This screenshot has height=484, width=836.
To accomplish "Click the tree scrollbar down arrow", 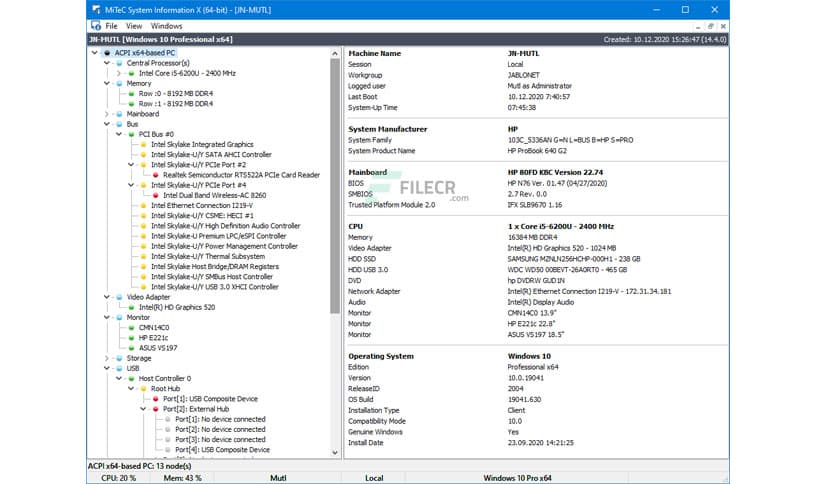I will (335, 453).
